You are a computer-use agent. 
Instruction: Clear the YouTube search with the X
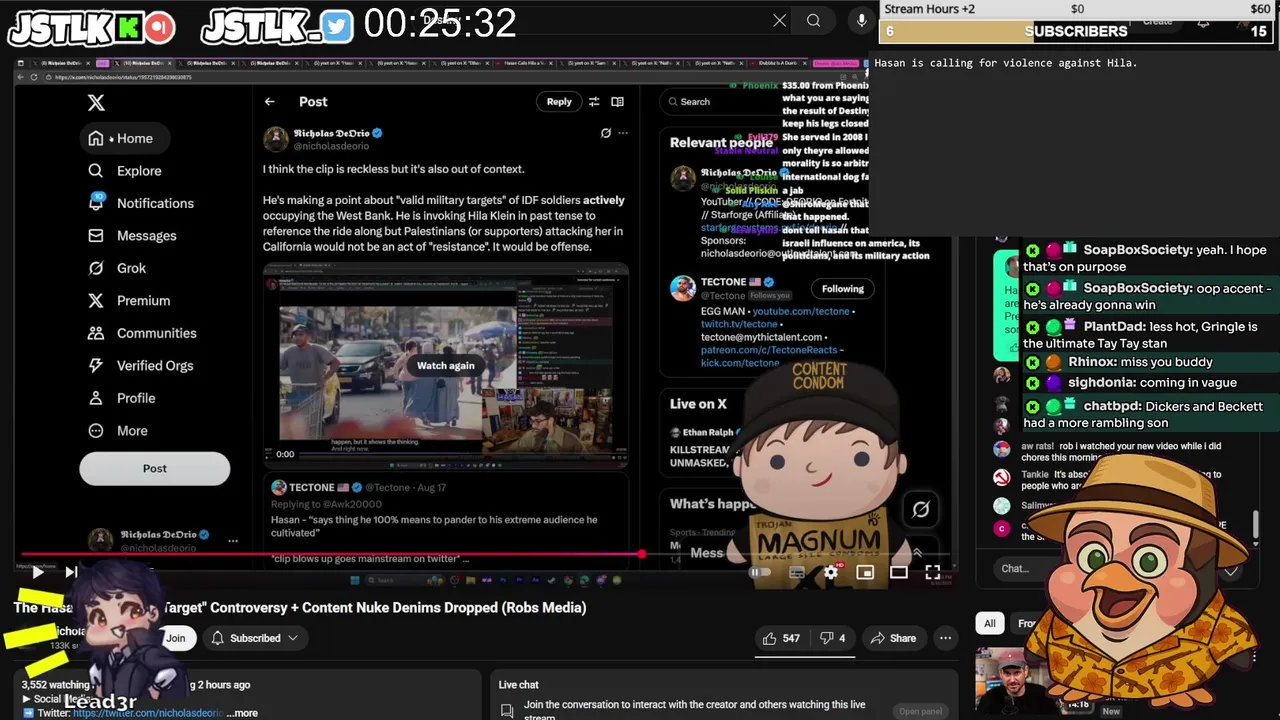(780, 20)
